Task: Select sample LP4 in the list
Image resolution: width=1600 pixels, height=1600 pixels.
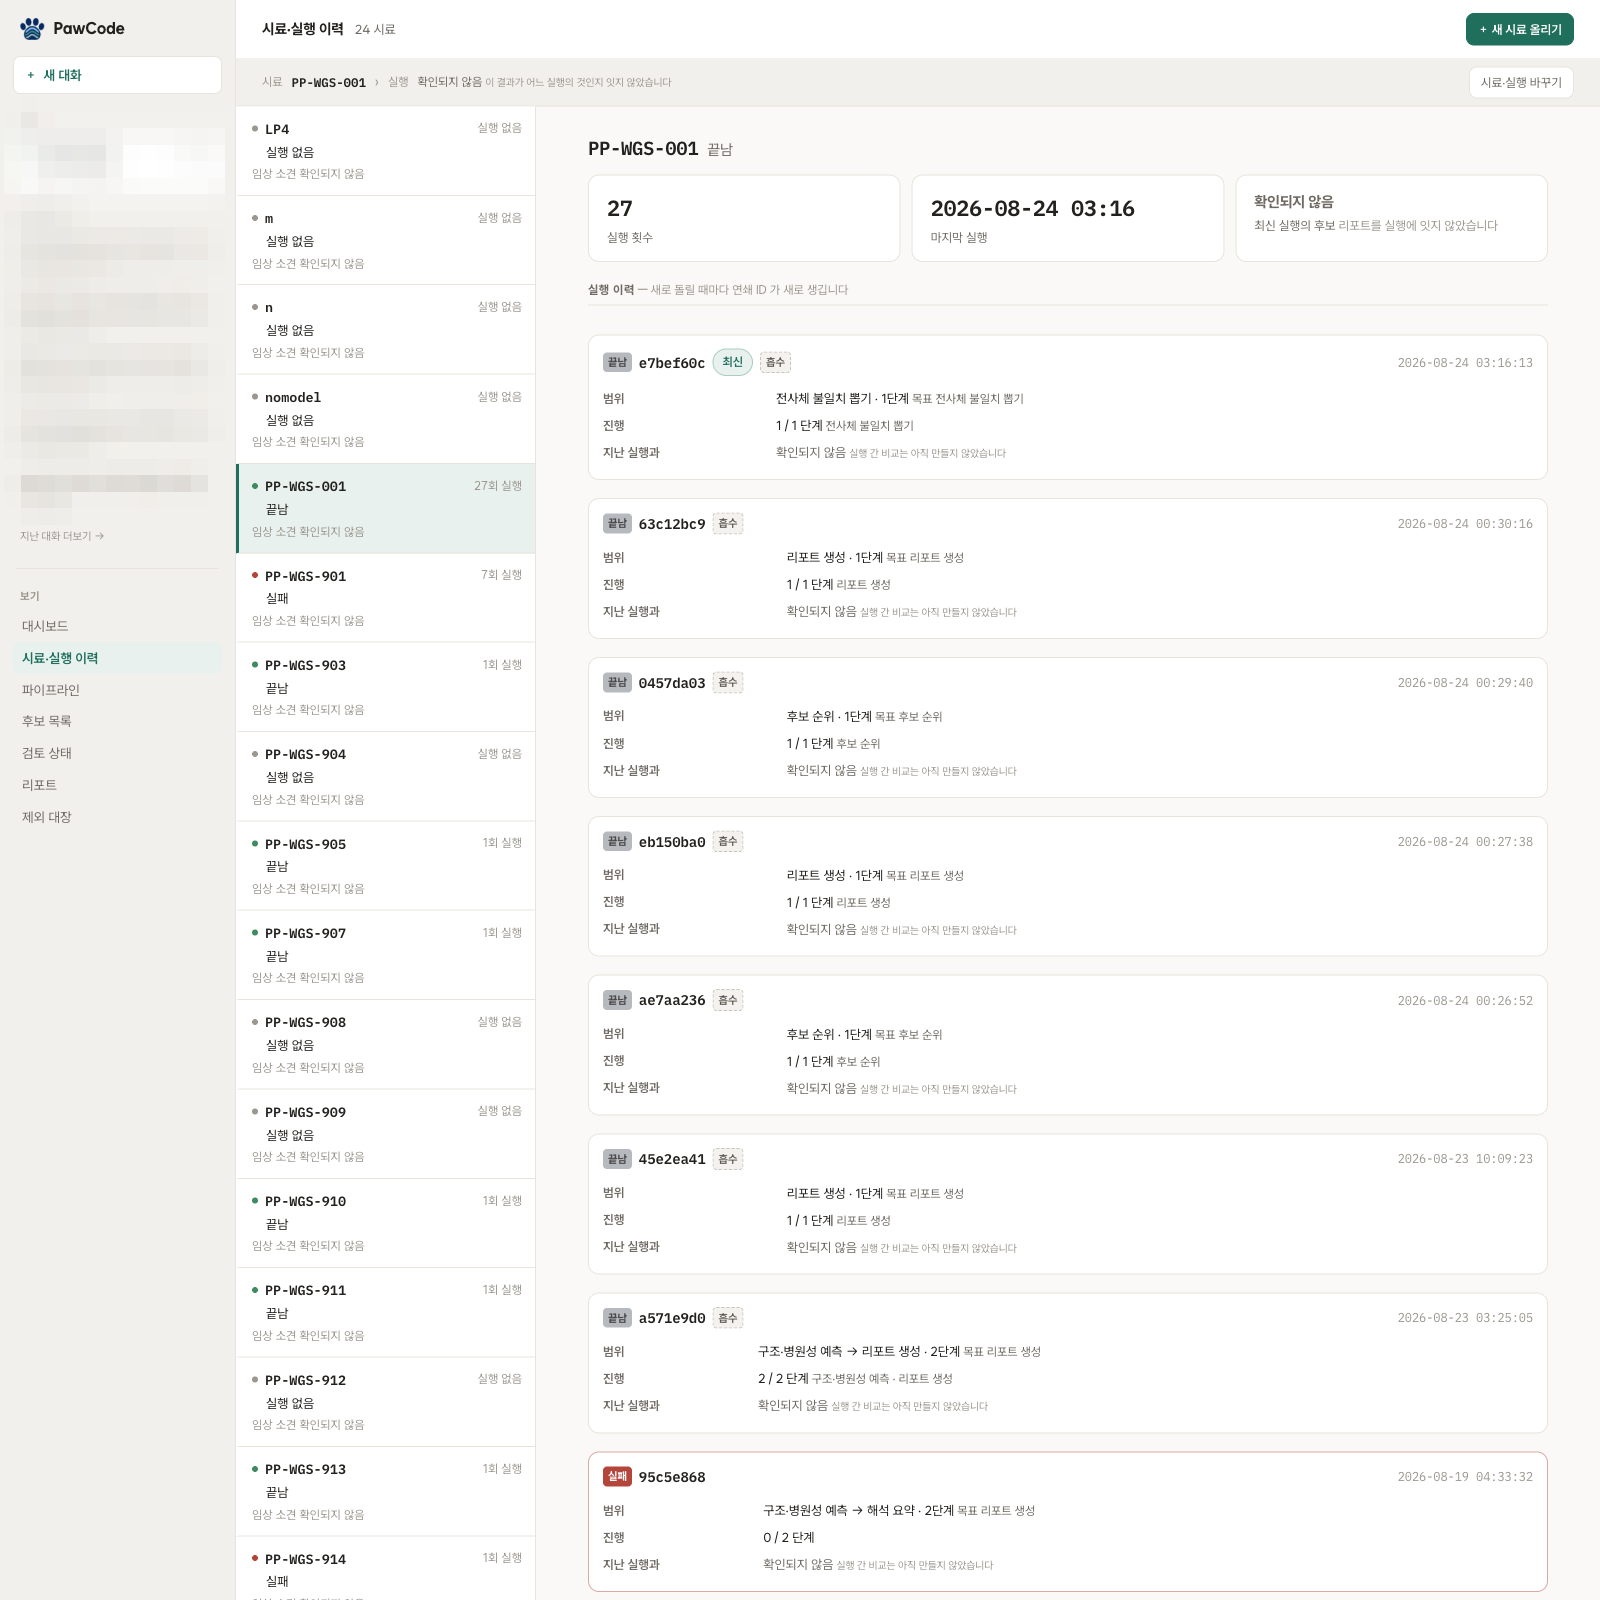Action: 386,151
